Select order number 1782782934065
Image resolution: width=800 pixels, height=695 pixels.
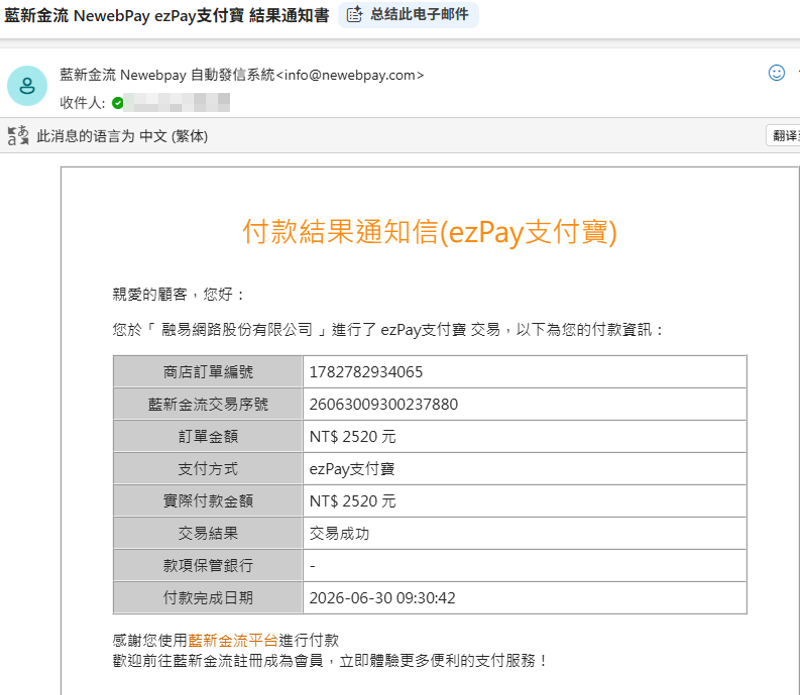(366, 372)
